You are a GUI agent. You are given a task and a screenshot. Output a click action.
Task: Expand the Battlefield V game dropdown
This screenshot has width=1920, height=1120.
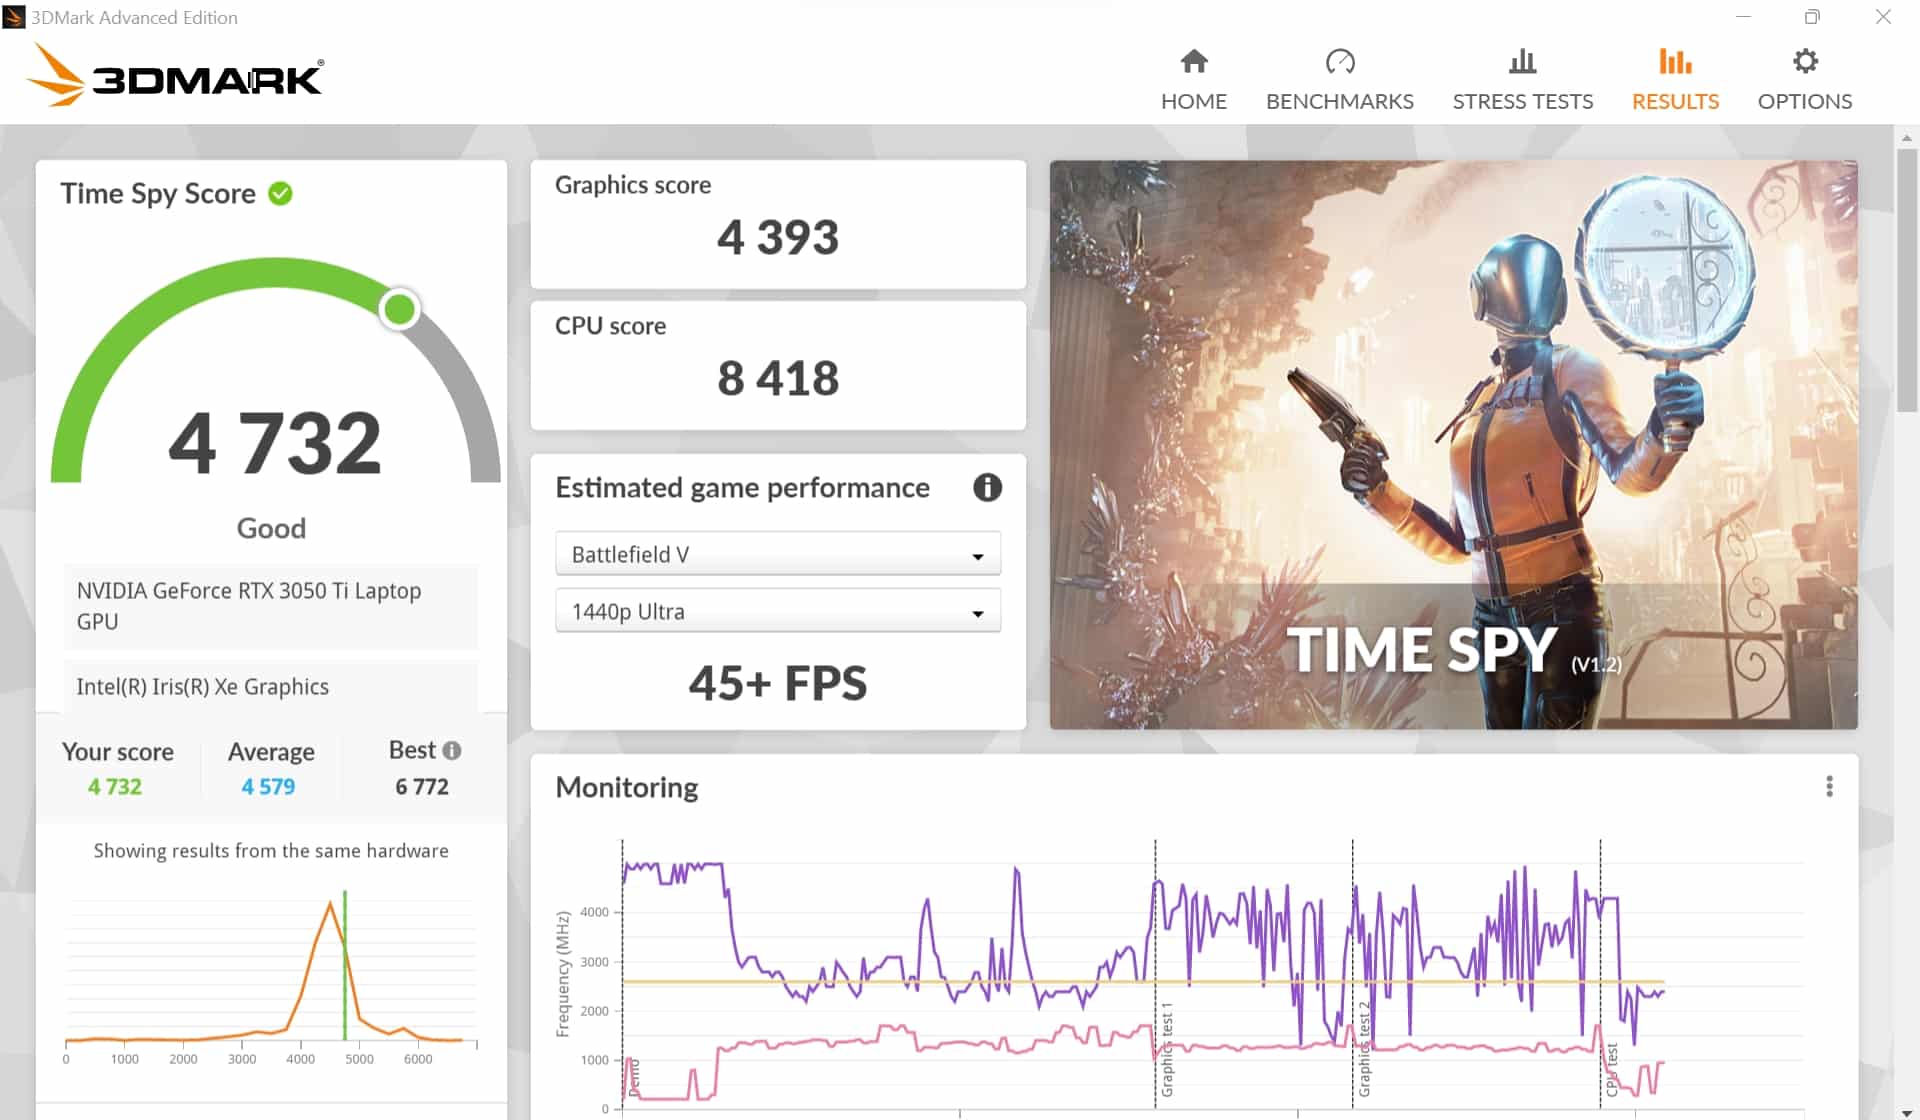[x=777, y=554]
